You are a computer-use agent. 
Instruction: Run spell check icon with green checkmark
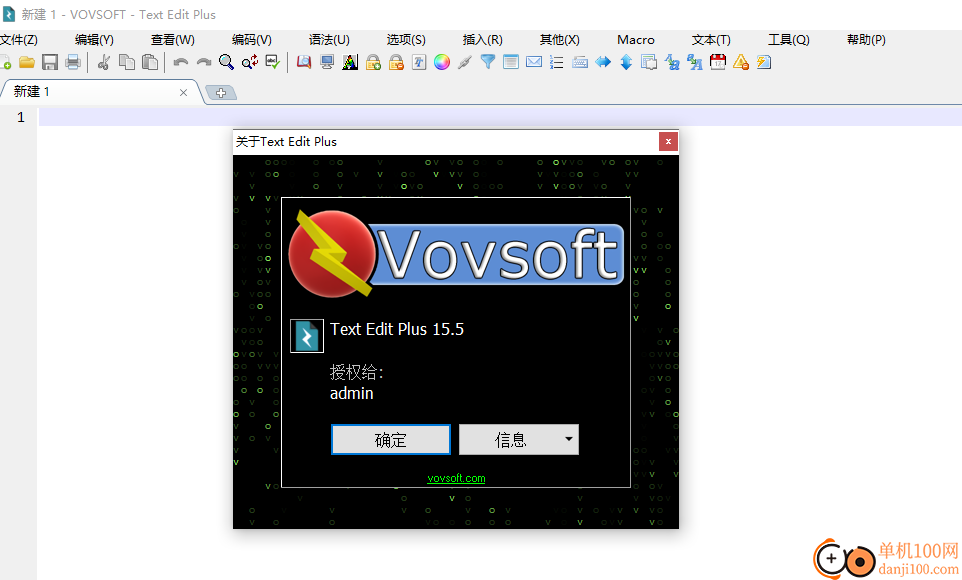pos(272,63)
